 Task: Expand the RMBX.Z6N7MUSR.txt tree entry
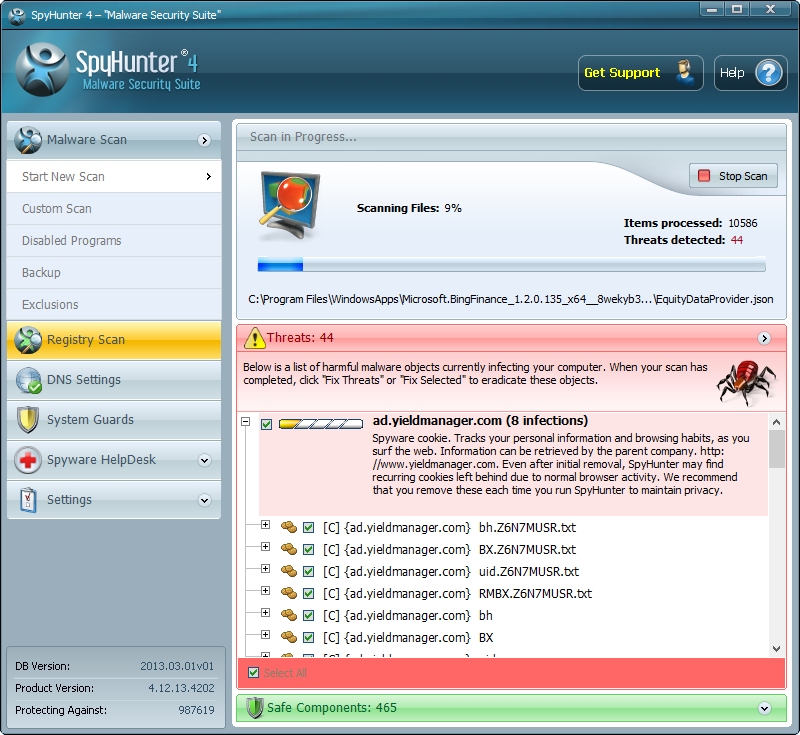265,592
